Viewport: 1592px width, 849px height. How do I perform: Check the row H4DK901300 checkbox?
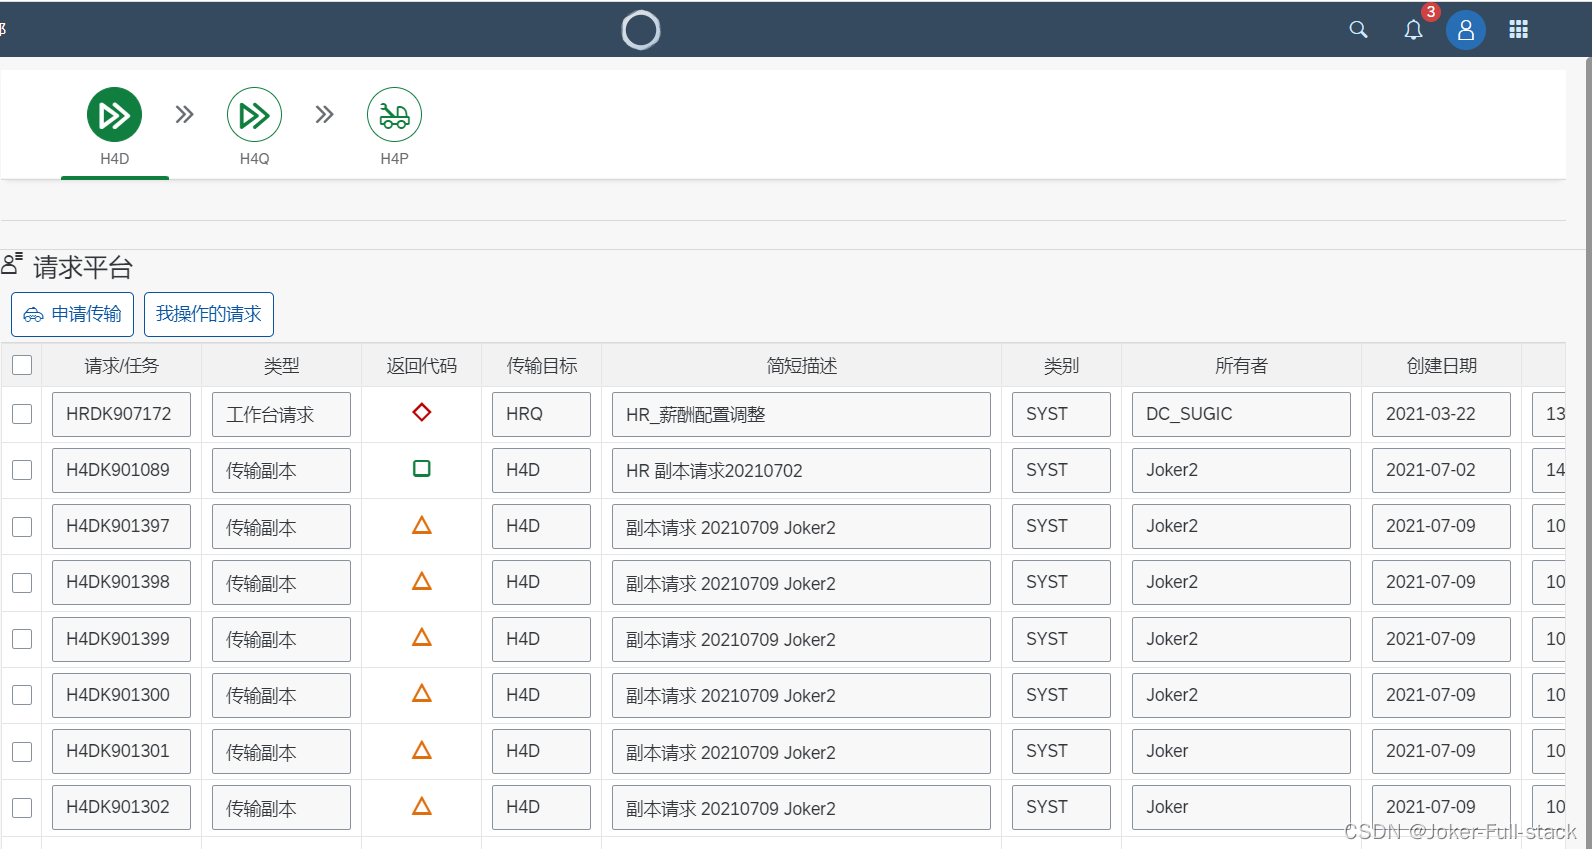point(22,695)
